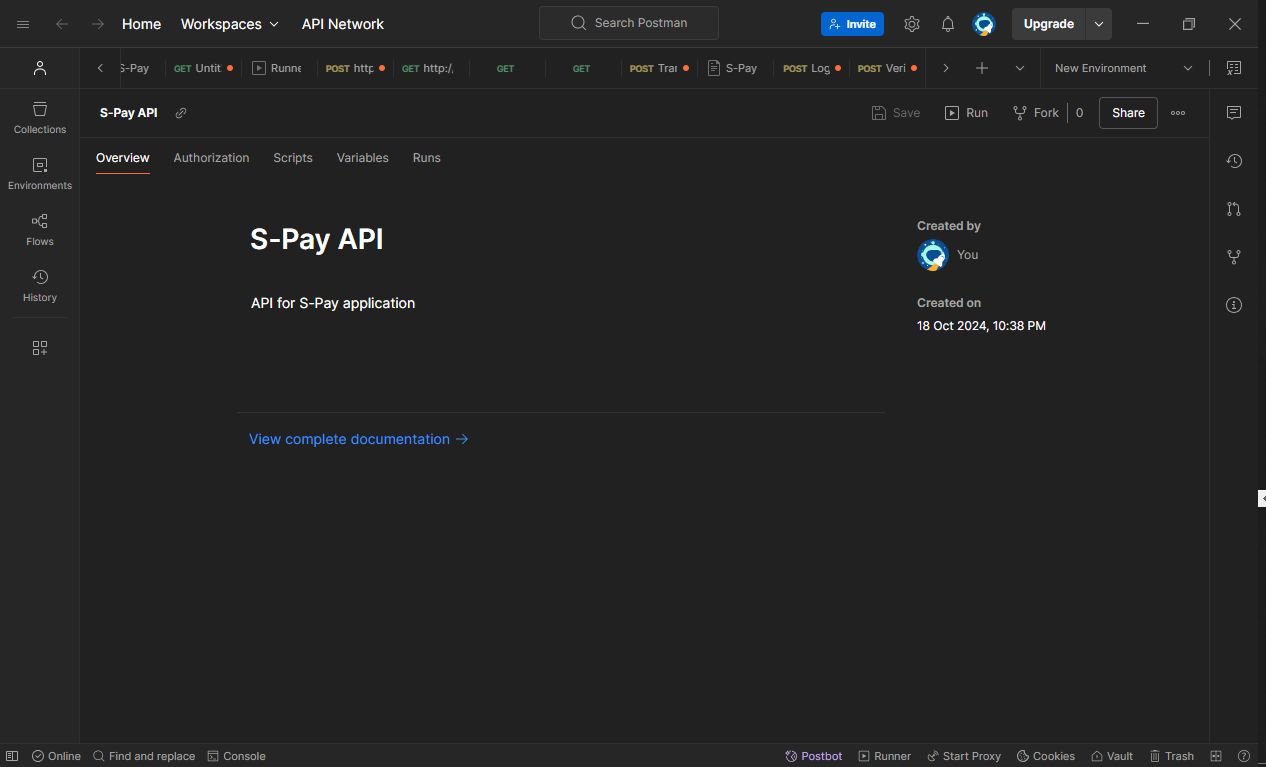The width and height of the screenshot is (1266, 767).
Task: Switch to the Variables tab
Action: coord(363,158)
